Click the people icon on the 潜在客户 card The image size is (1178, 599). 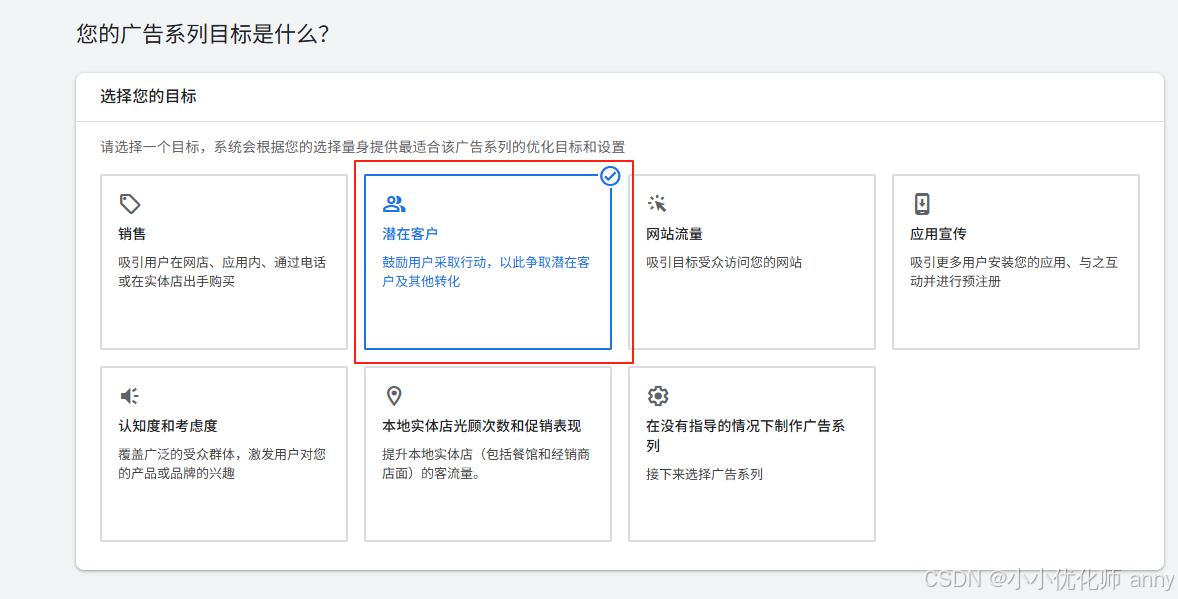394,204
